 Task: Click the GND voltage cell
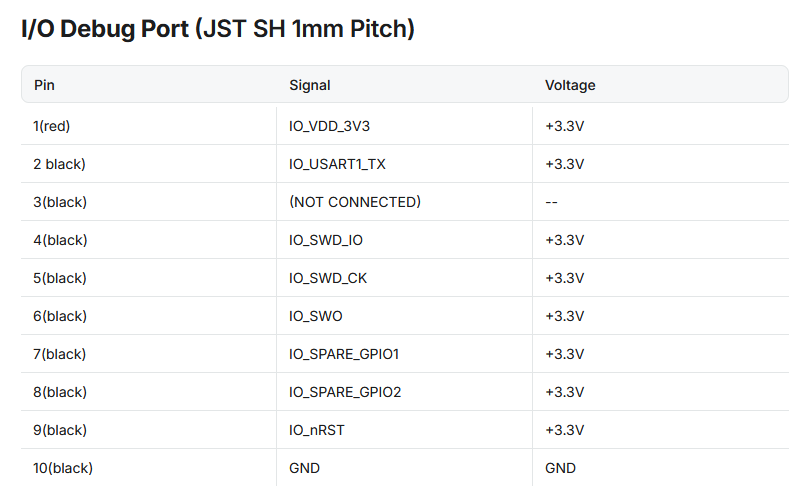click(560, 468)
